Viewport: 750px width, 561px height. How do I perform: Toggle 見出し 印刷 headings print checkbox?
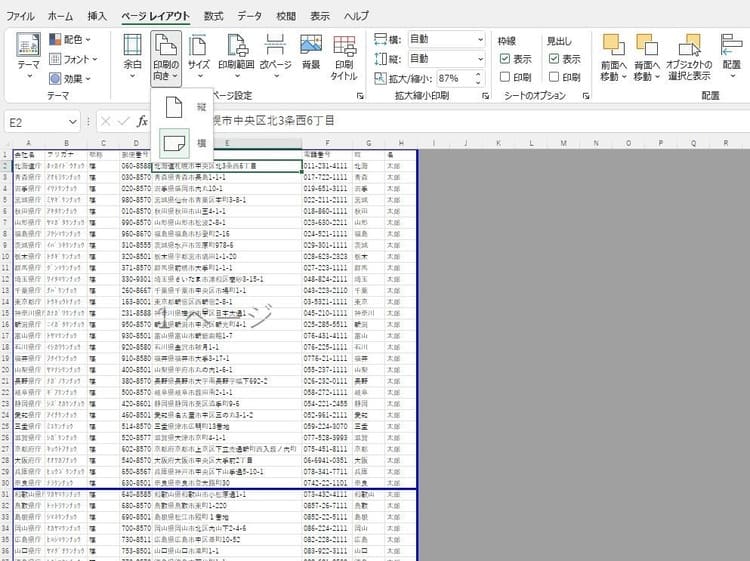click(554, 77)
